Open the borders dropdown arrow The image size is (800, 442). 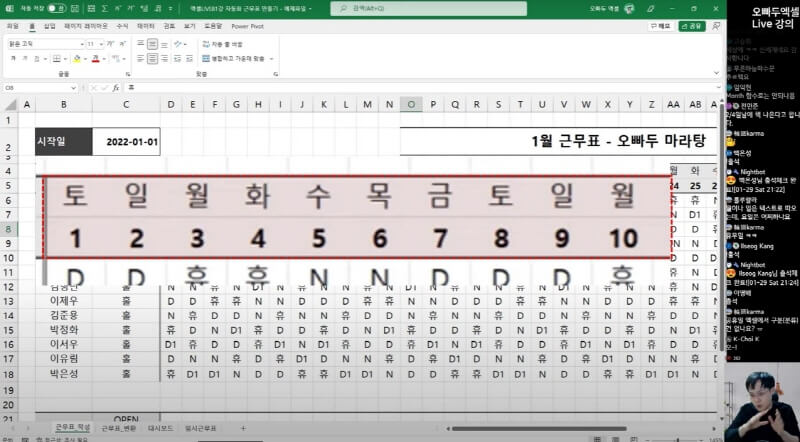(65, 59)
